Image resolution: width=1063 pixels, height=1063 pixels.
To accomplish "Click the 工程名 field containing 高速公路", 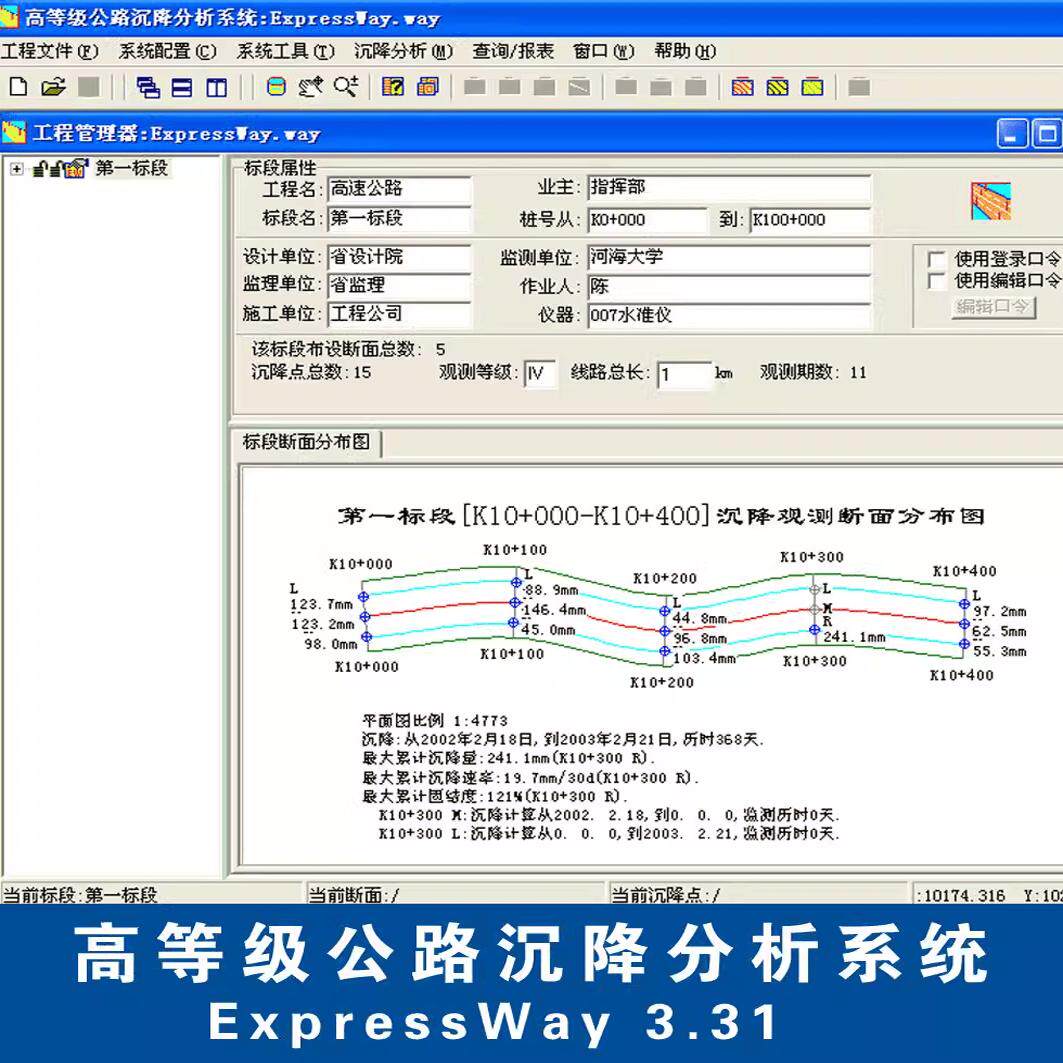I will click(399, 189).
